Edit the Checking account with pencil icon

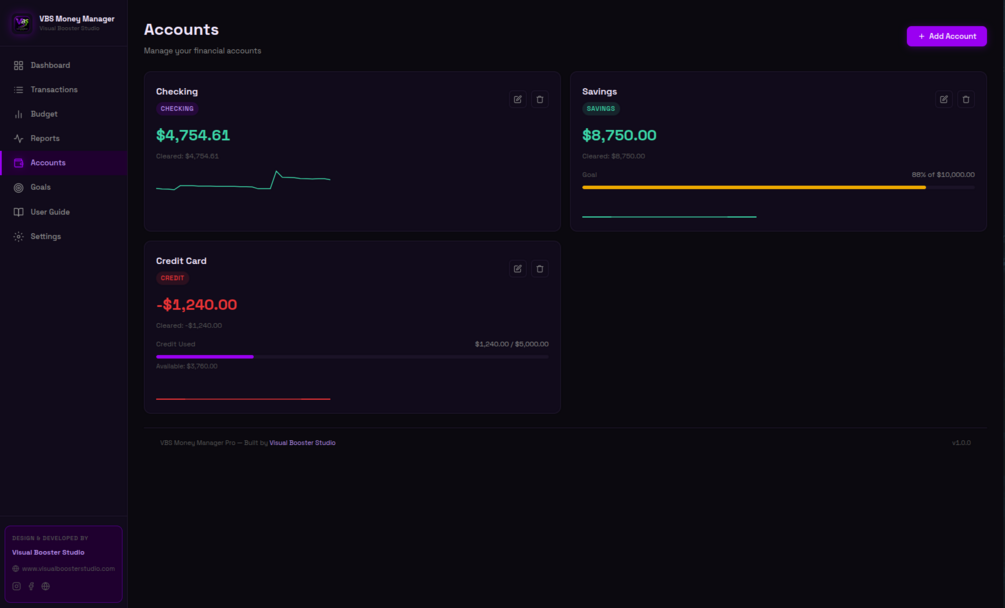[517, 99]
